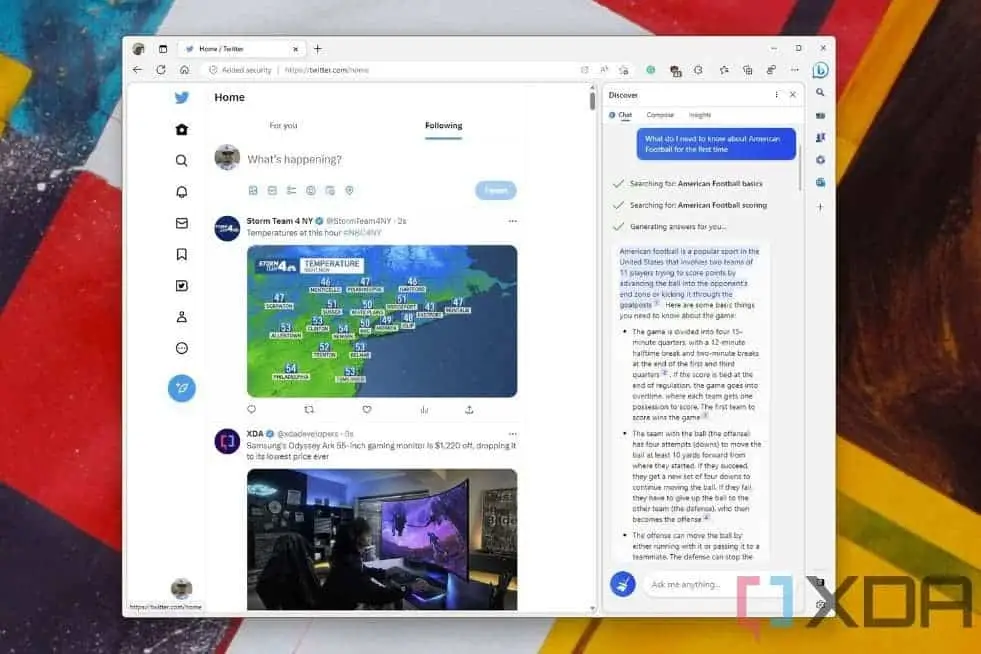Viewport: 981px width, 654px height.
Task: Switch to the For you tab
Action: click(283, 126)
